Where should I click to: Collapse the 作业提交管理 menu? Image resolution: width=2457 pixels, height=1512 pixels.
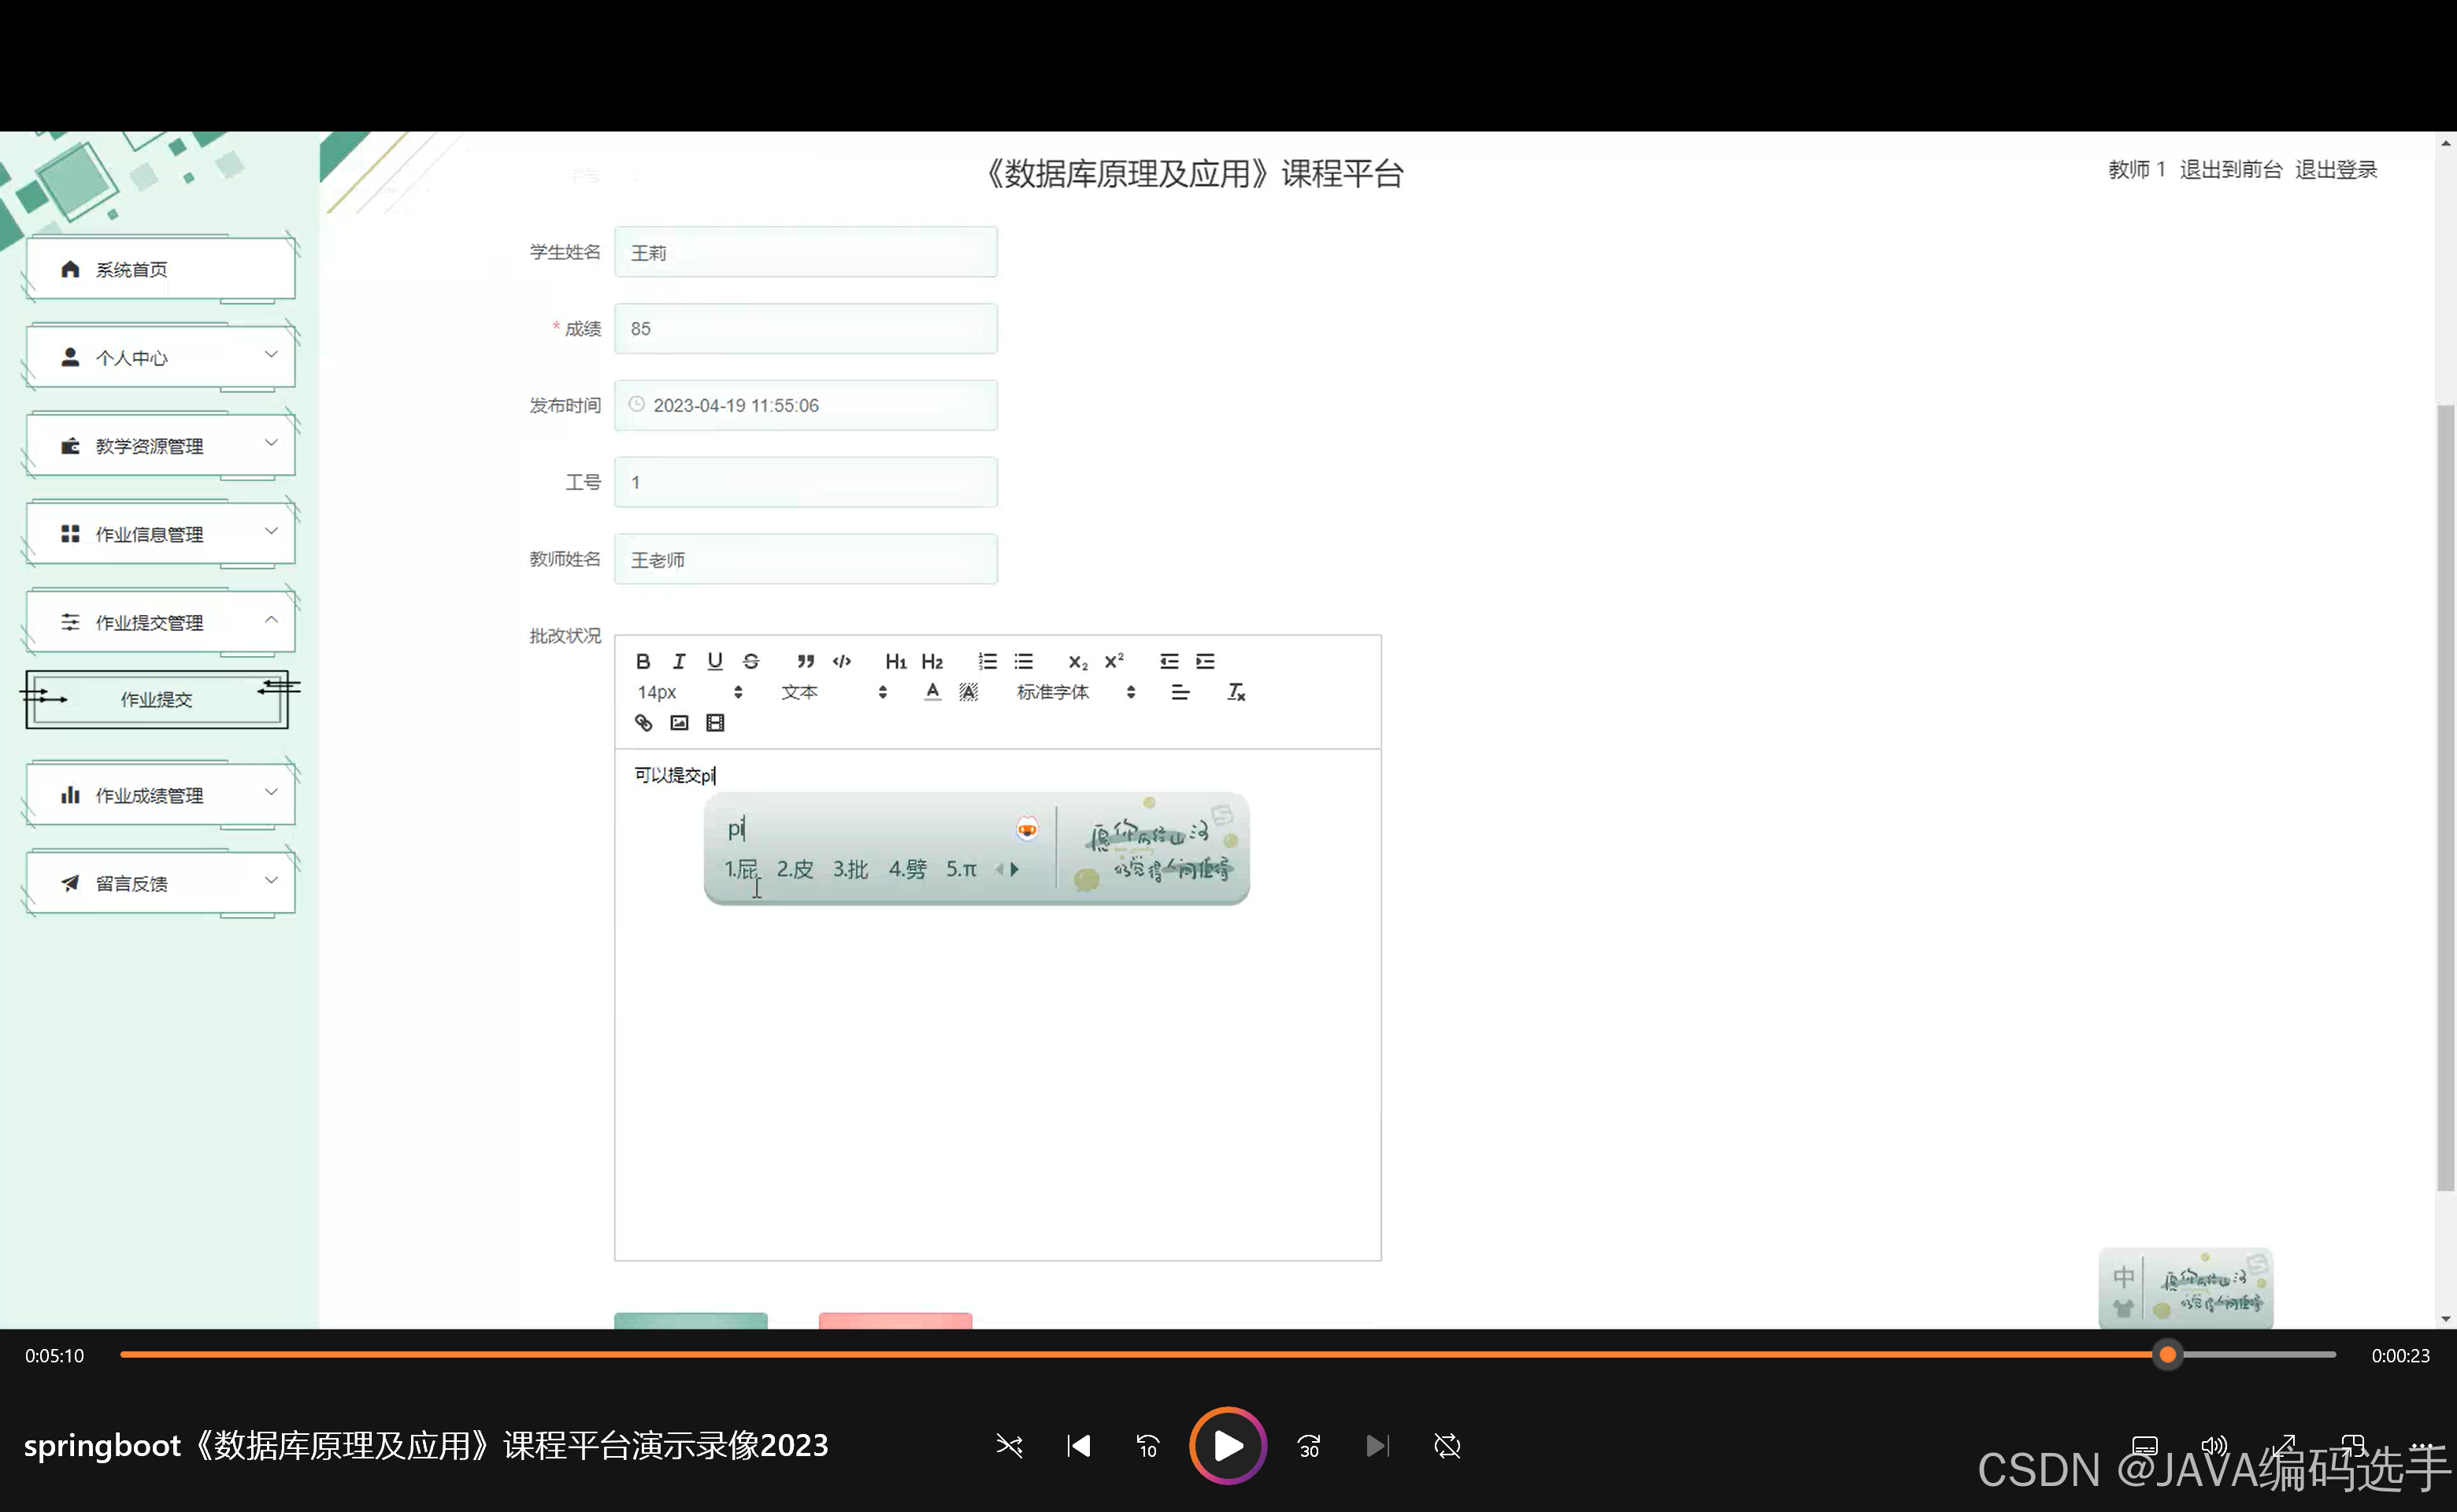(160, 622)
